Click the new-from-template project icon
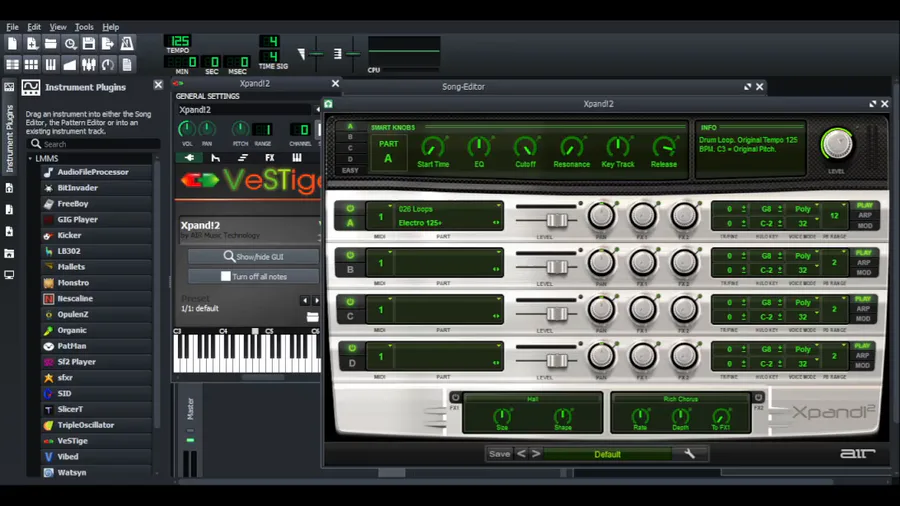 tap(32, 44)
